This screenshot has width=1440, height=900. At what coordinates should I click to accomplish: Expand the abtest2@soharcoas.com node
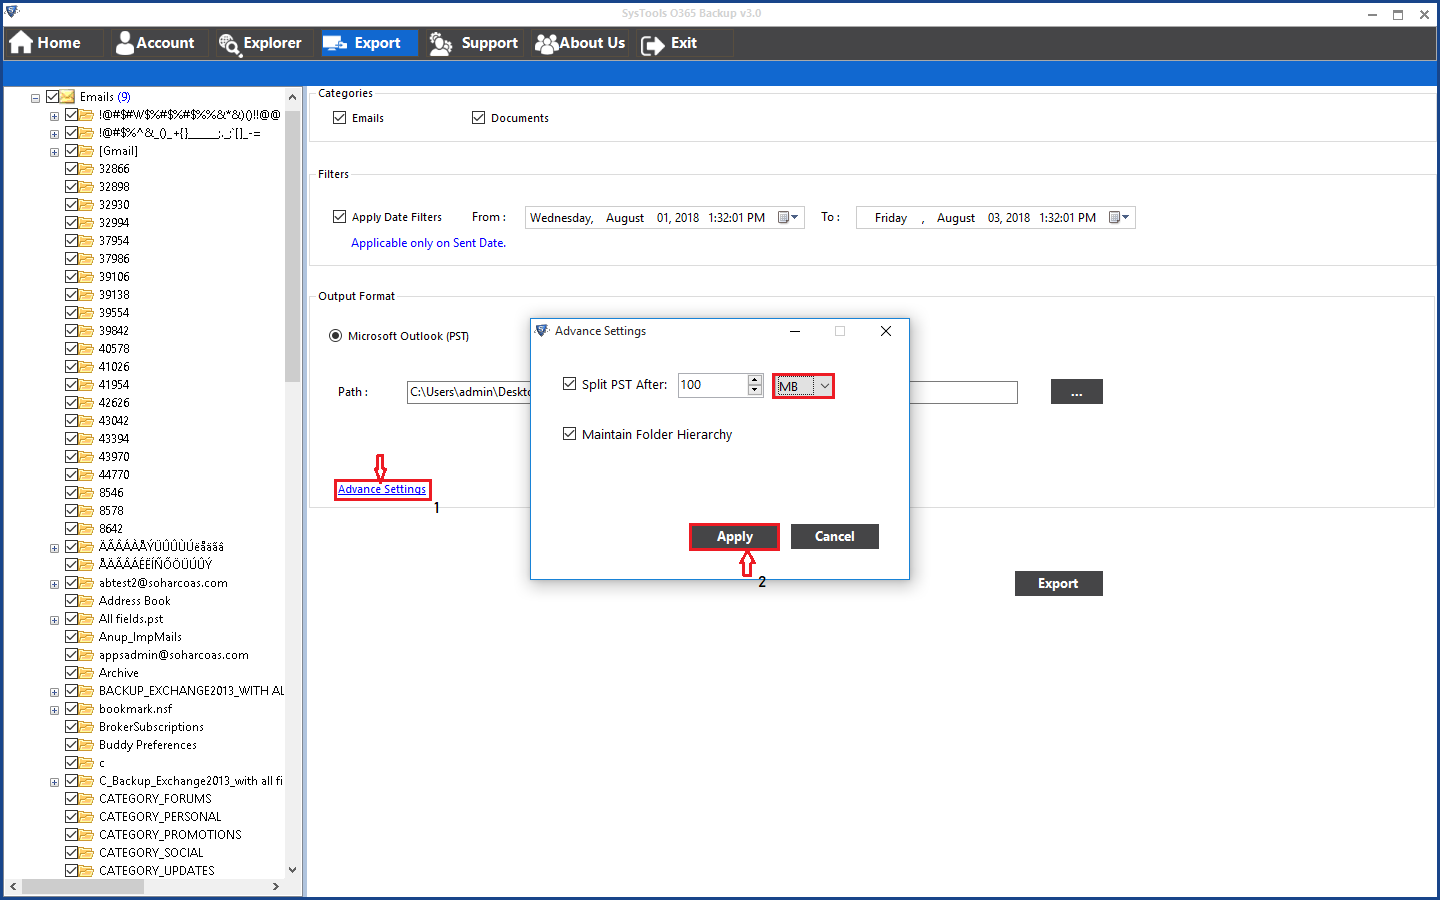coord(54,584)
